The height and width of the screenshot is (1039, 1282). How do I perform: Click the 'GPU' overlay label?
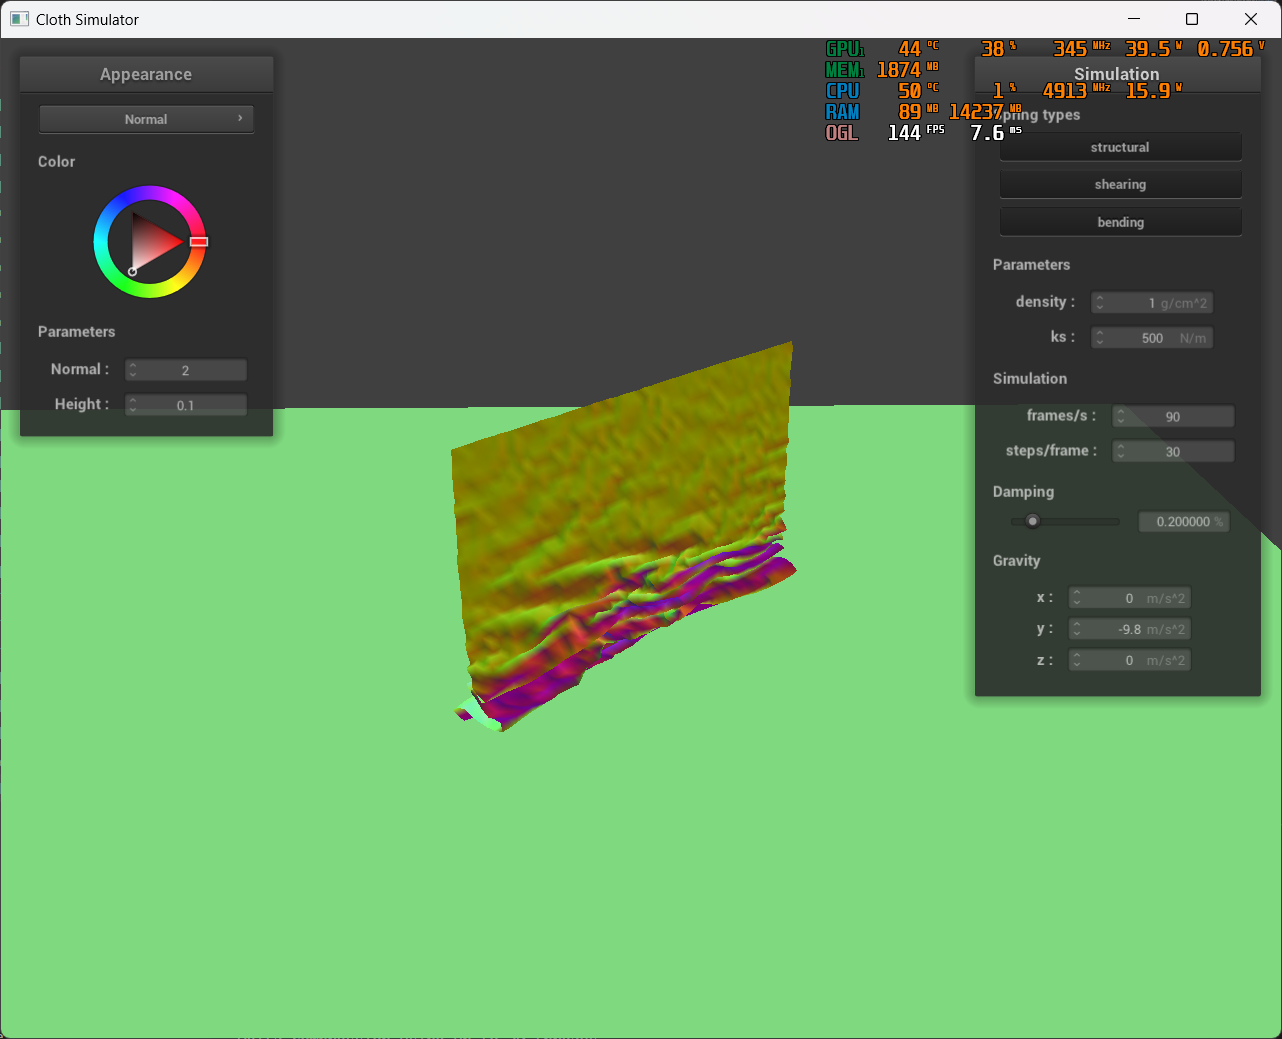[845, 49]
